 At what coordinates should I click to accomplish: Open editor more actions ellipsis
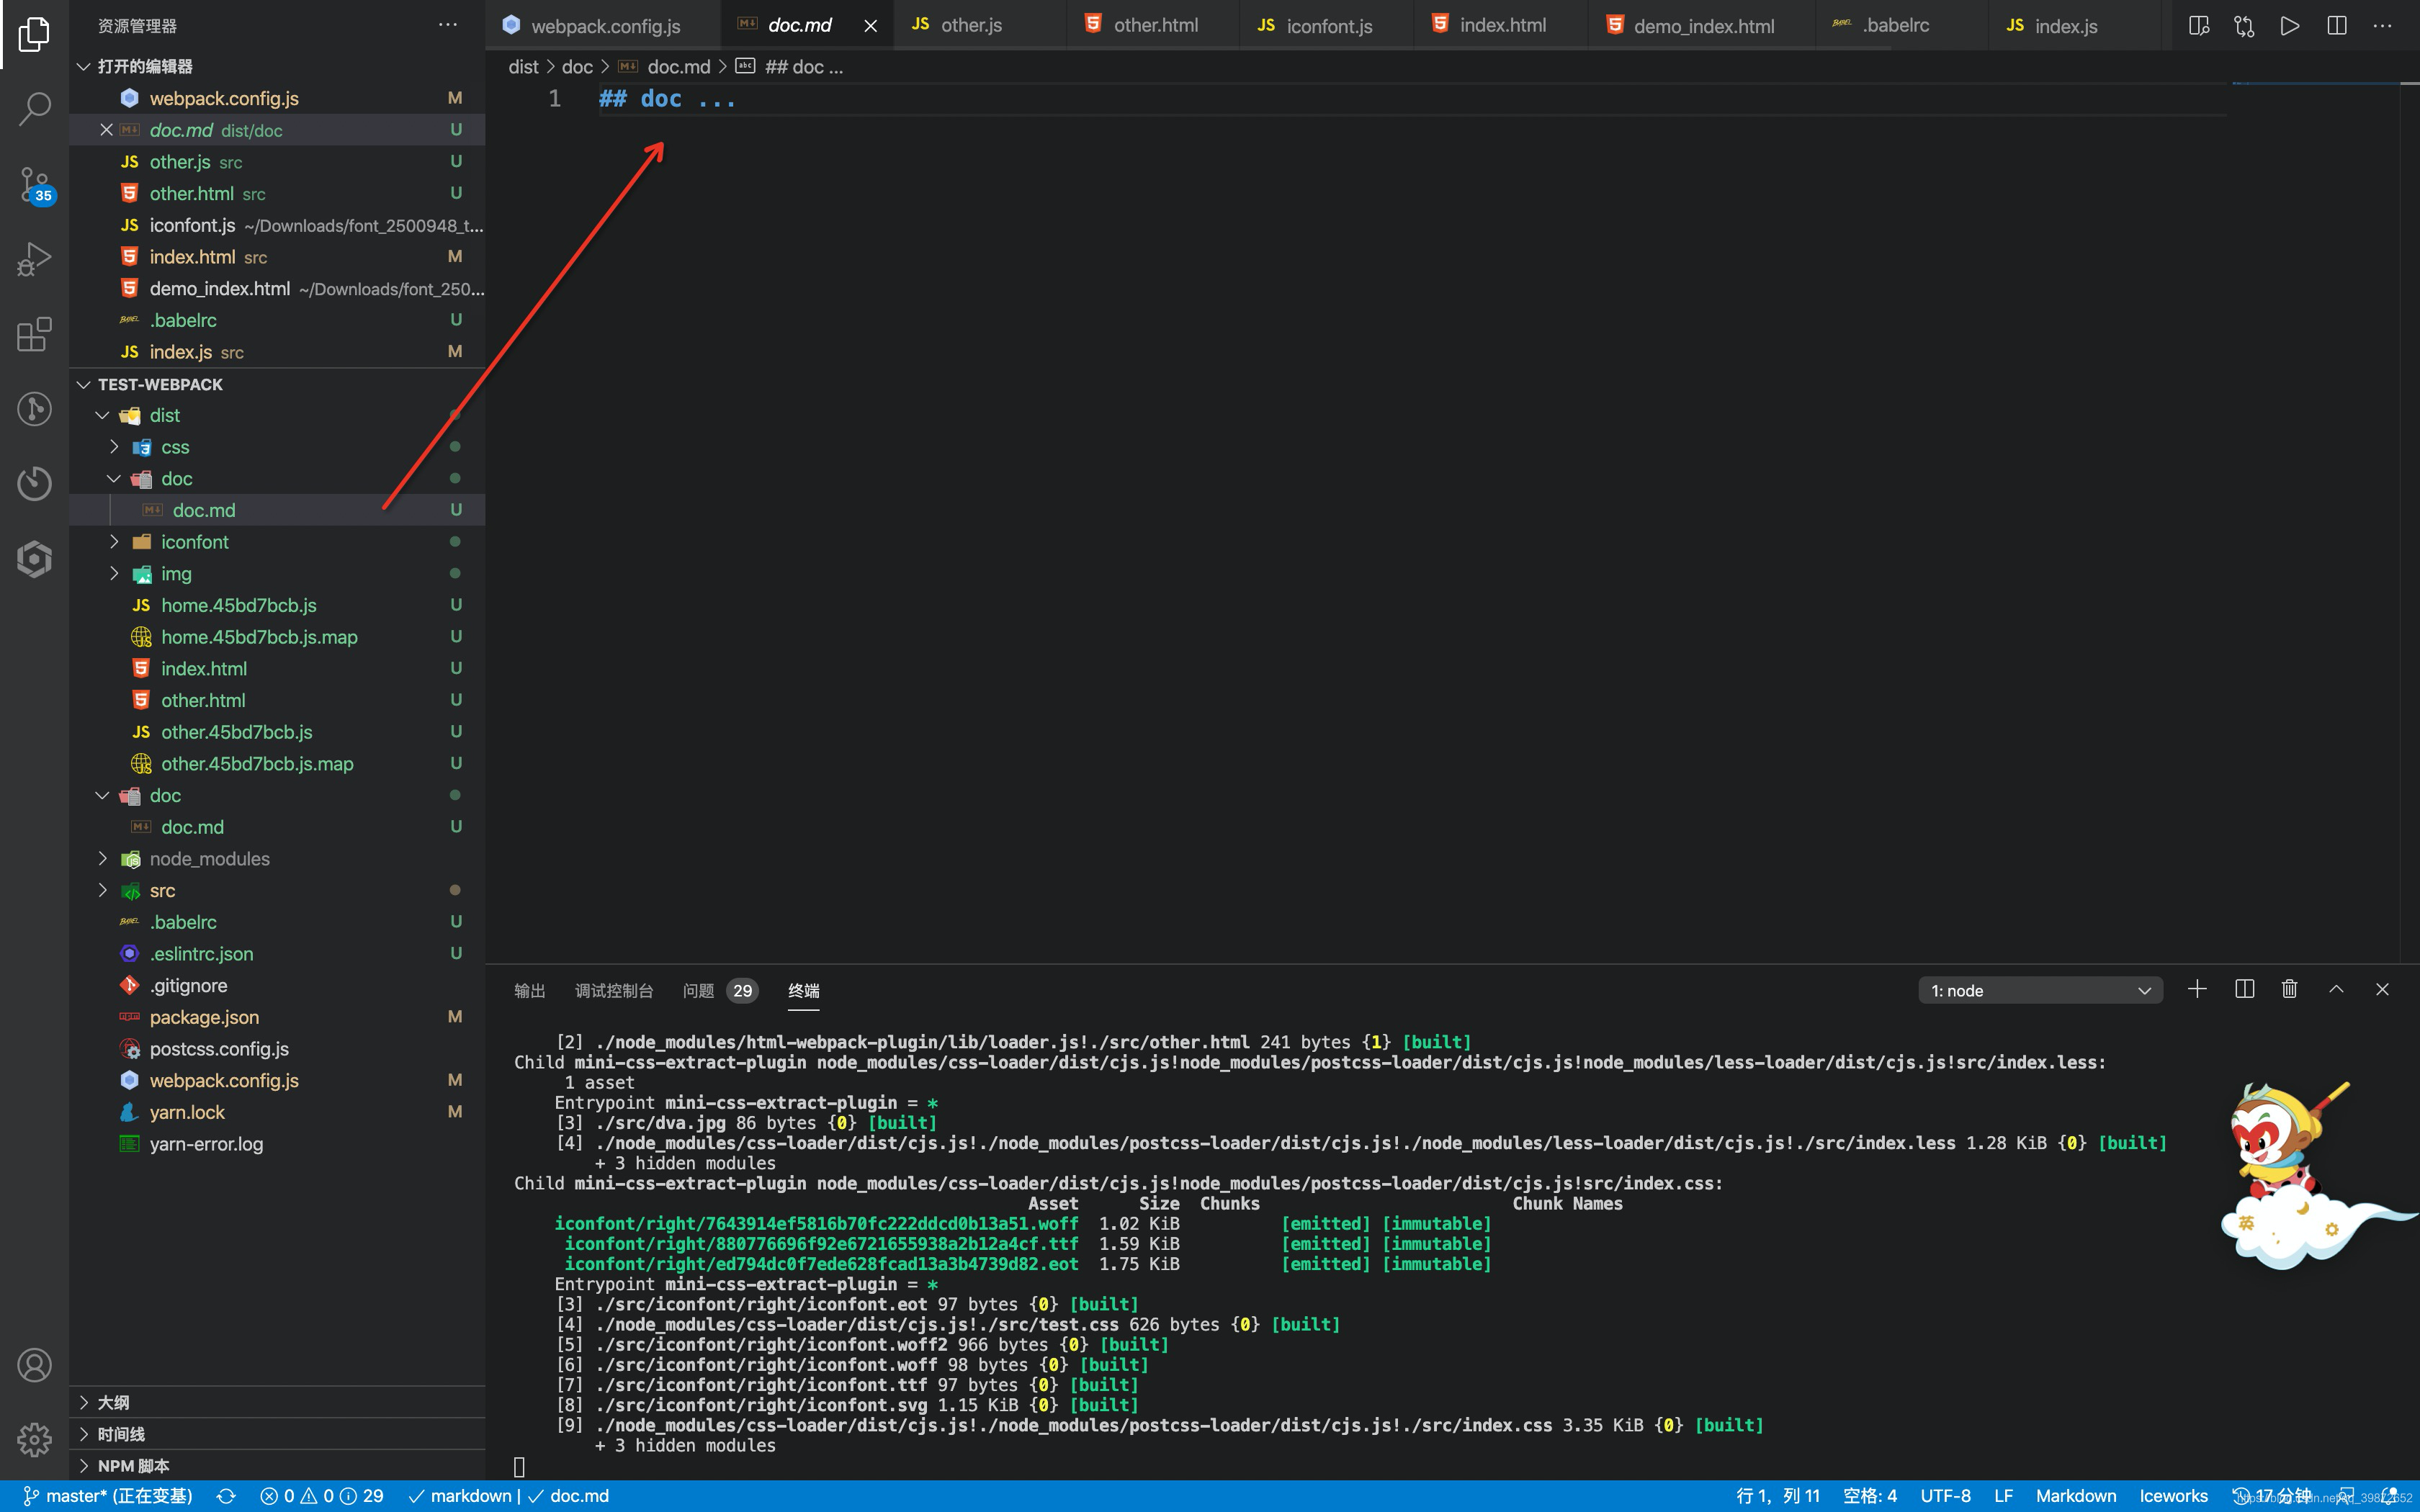point(2383,26)
